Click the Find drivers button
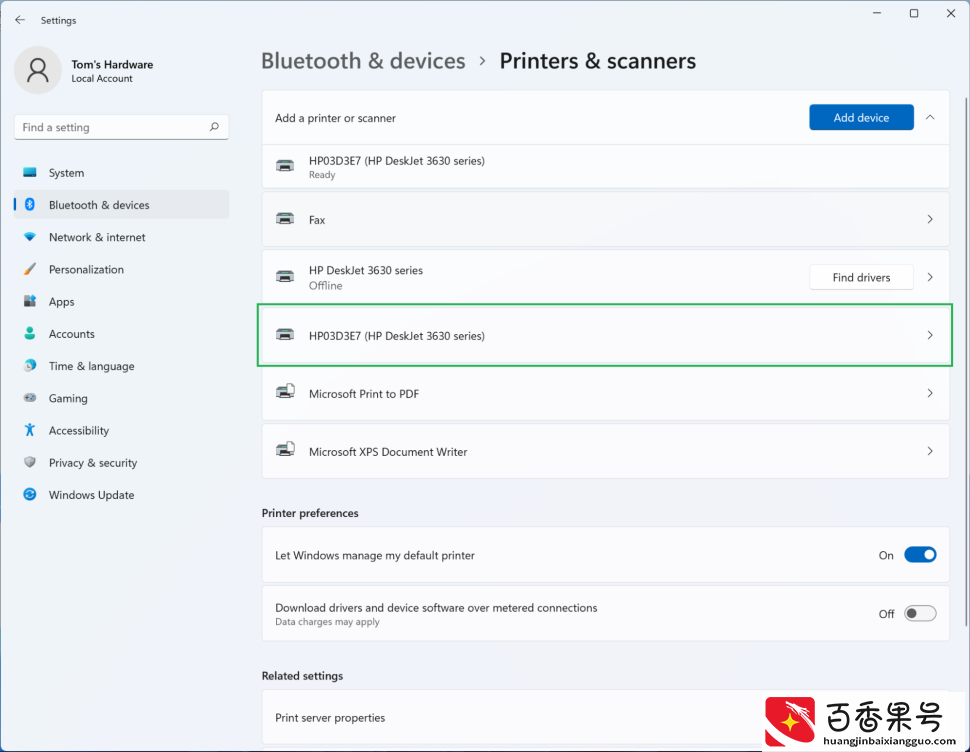 tap(861, 277)
